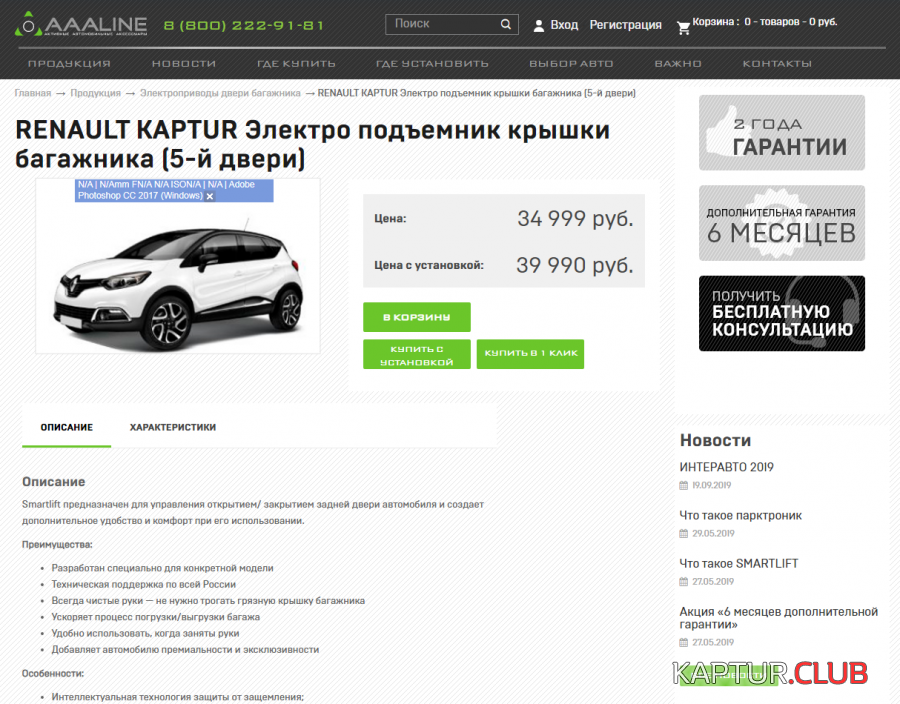Call phone number 8 (800) 222-91-81

pos(244,25)
